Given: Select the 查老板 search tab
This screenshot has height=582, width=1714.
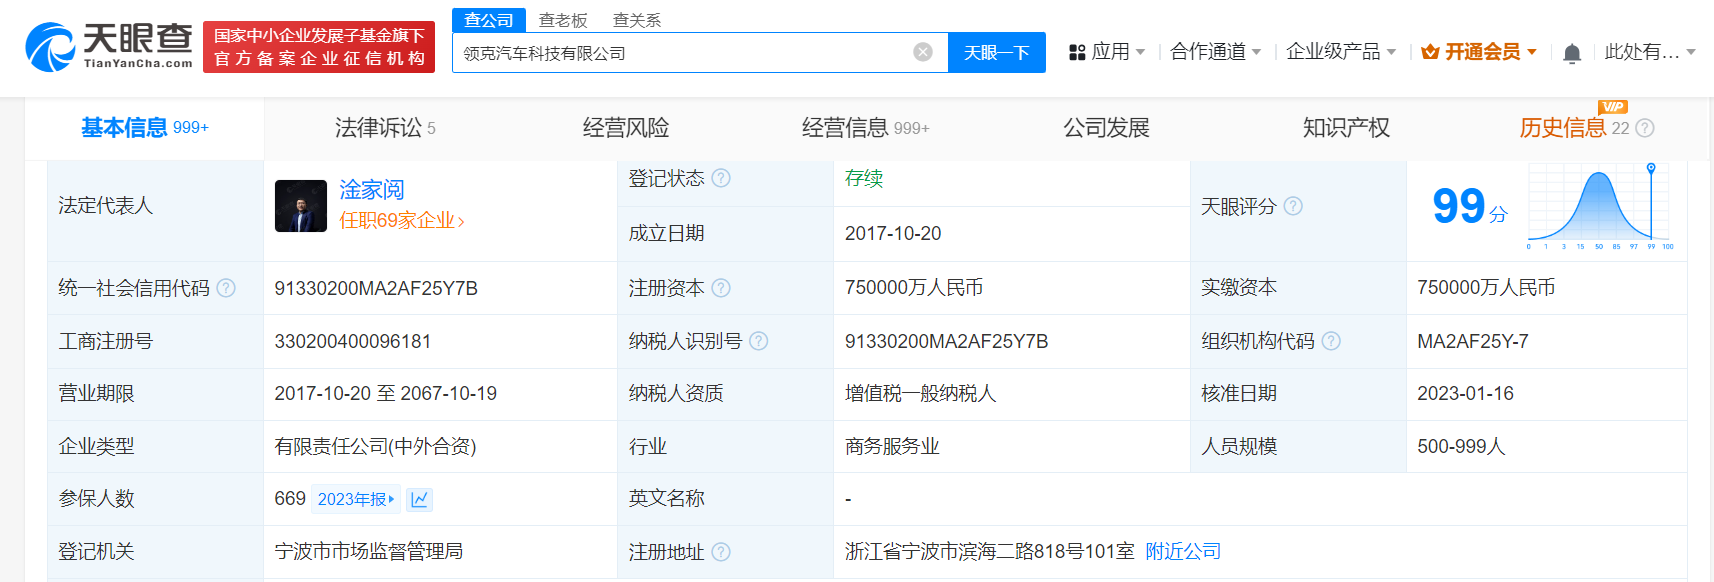Looking at the screenshot, I should 563,20.
